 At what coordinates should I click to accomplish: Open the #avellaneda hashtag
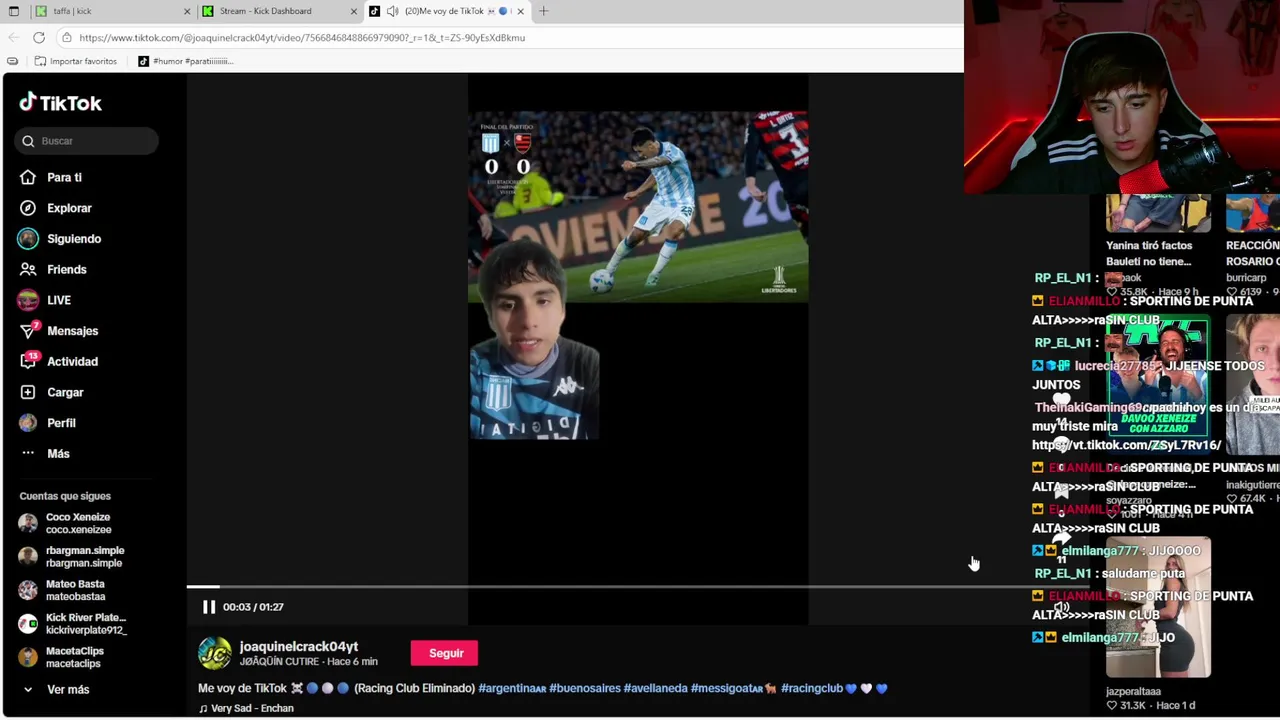click(655, 688)
